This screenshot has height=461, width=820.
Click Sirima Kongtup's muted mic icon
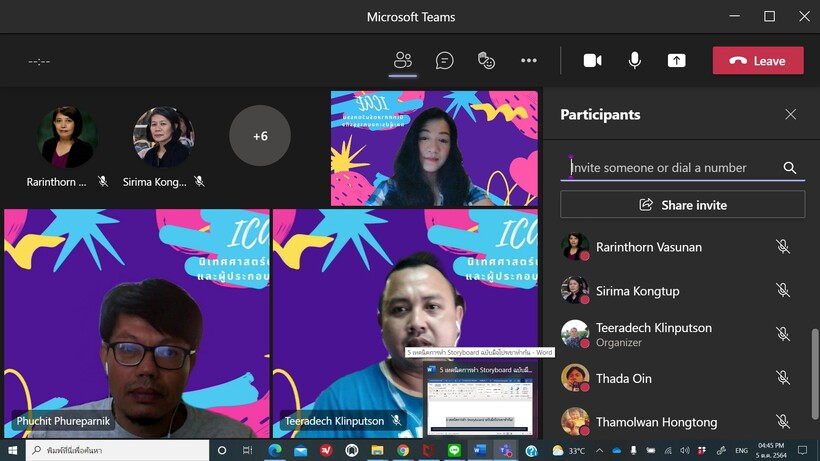click(x=783, y=291)
